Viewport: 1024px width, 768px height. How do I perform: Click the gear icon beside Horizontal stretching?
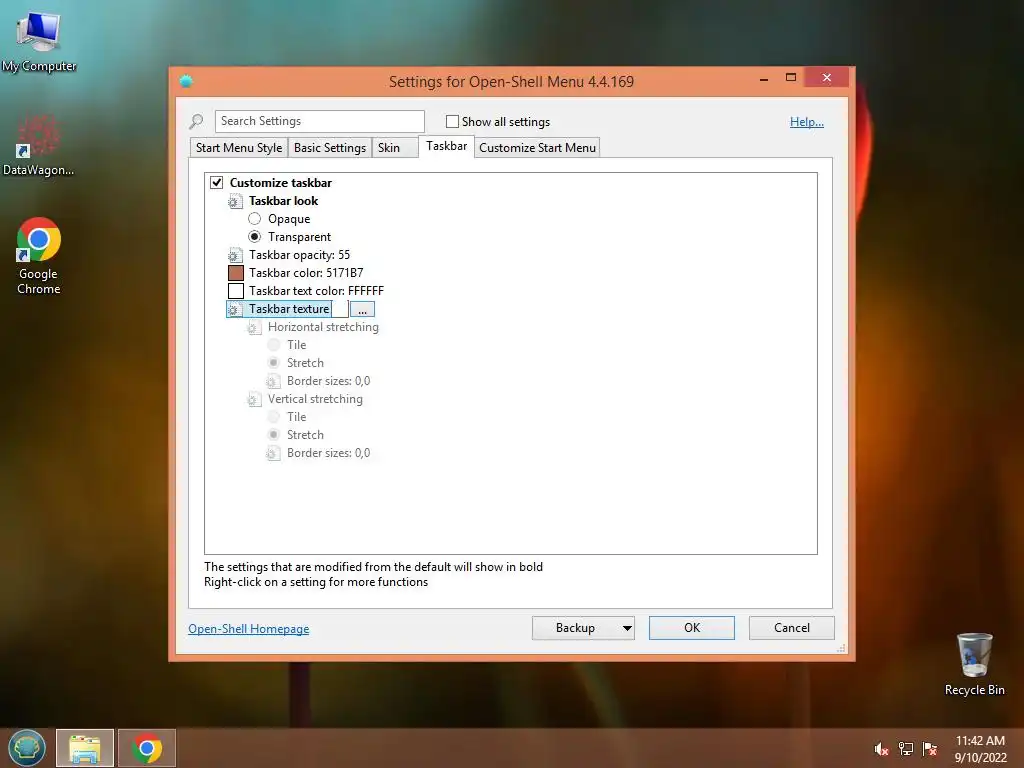point(253,327)
